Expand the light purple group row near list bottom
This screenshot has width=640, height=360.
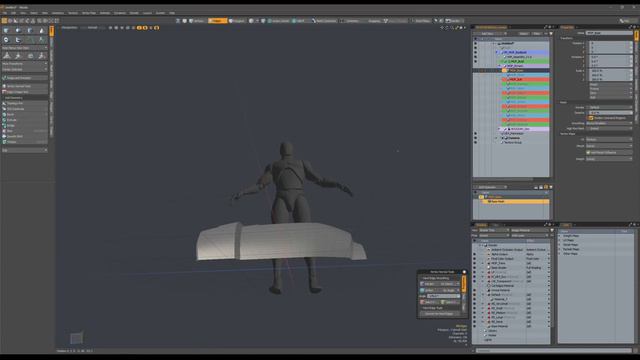pyautogui.click(x=500, y=129)
